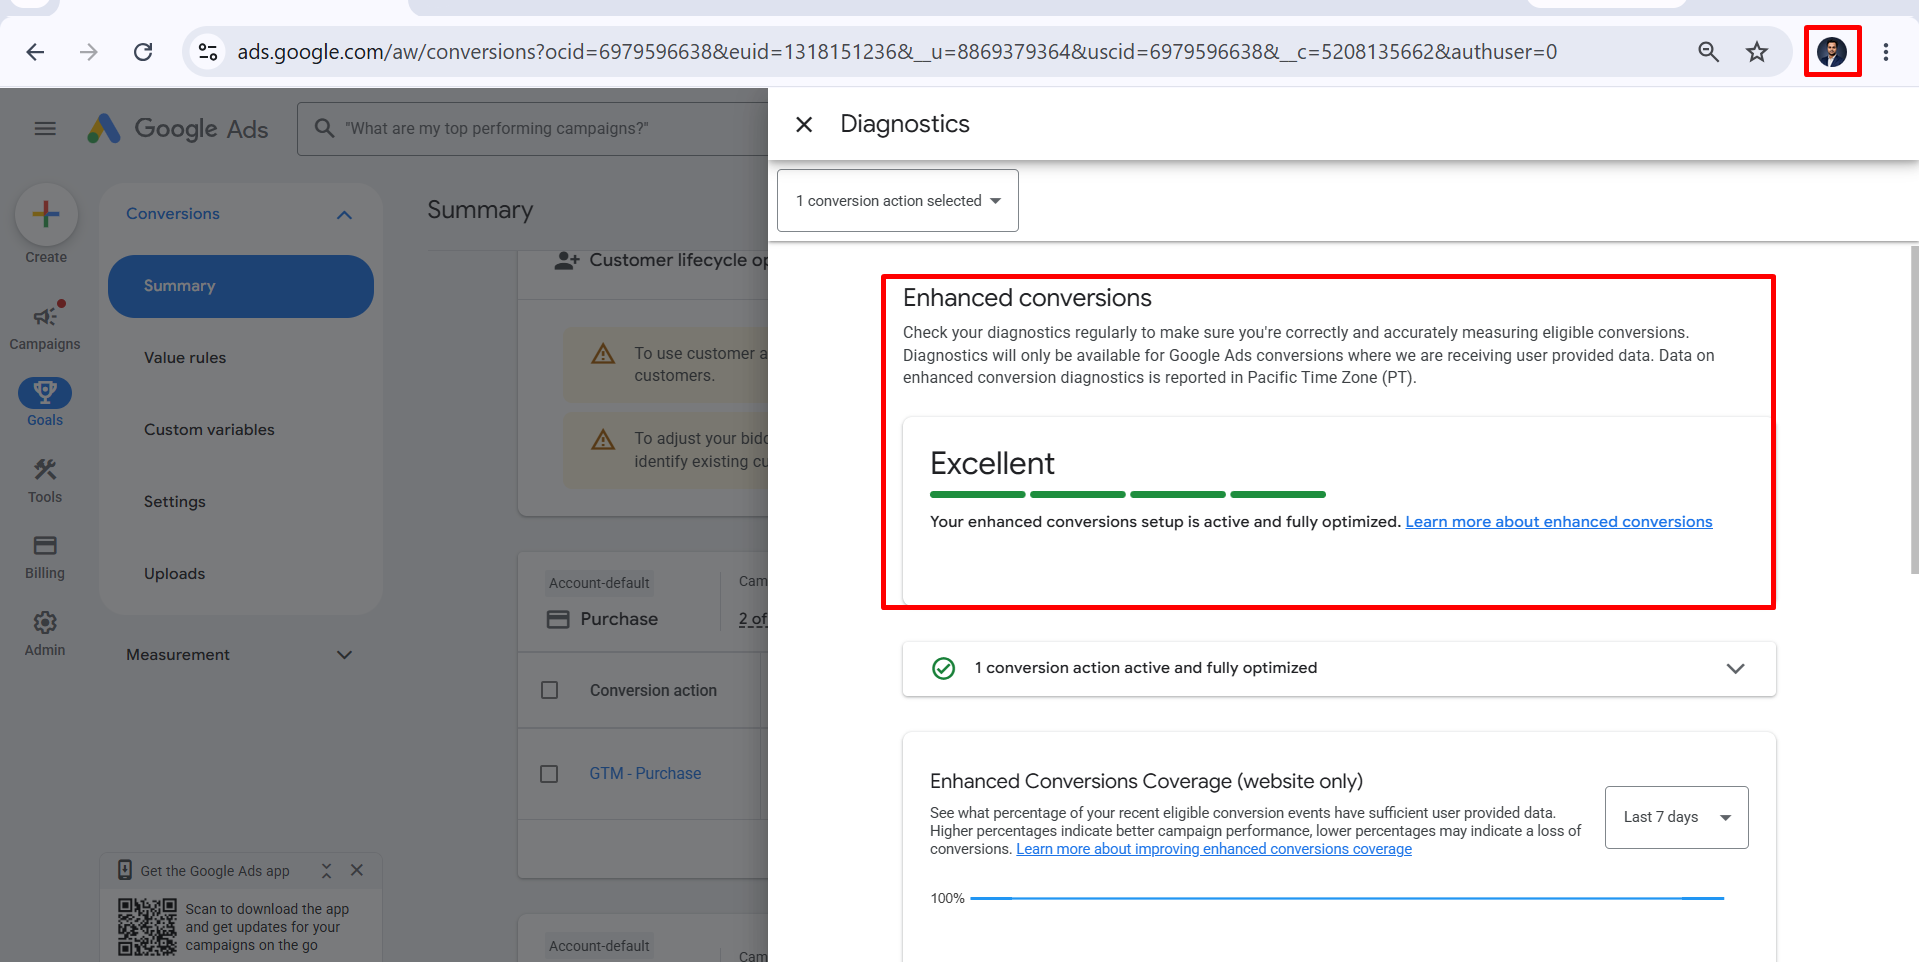Open the conversion action selected dropdown
Image resolution: width=1919 pixels, height=962 pixels.
pos(898,201)
